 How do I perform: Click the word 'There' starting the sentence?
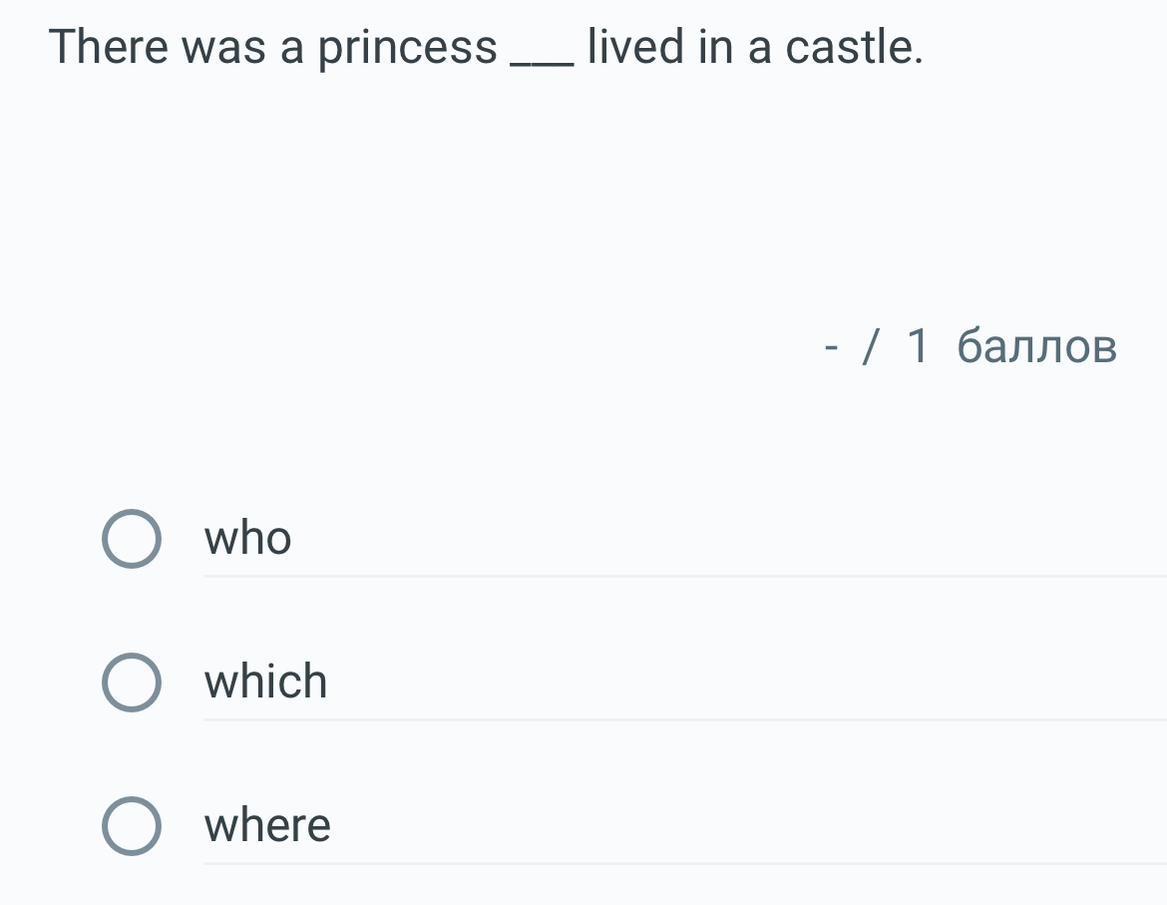point(110,47)
